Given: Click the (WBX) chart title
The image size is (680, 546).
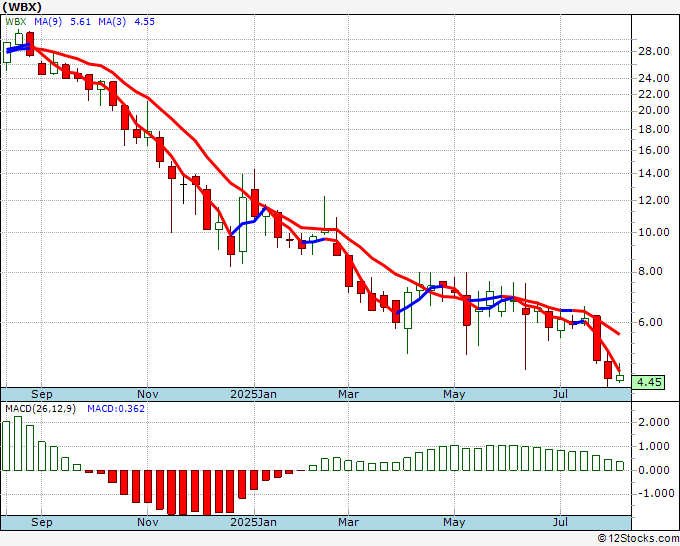Looking at the screenshot, I should click(22, 7).
